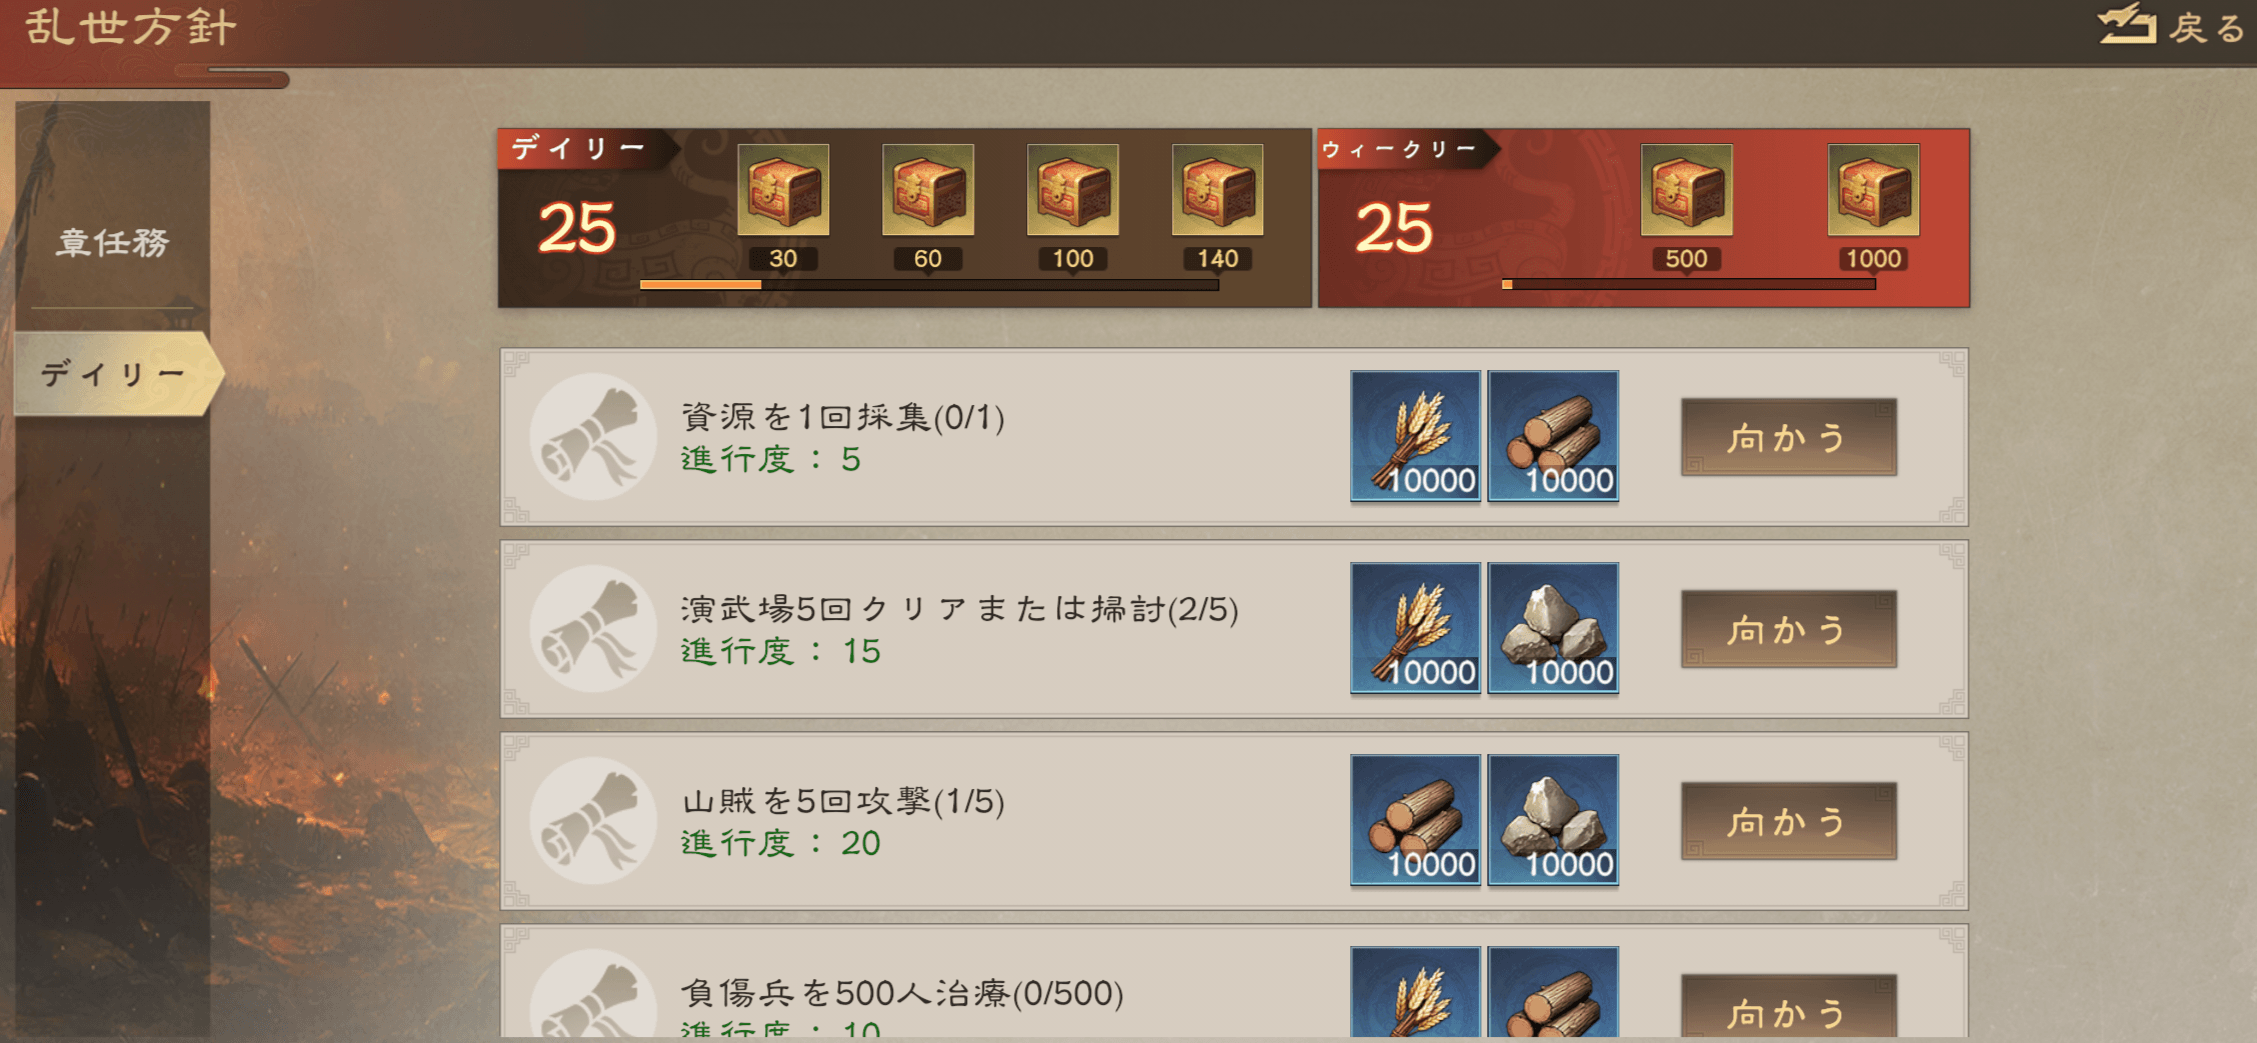Click the daily progress bar

[929, 285]
